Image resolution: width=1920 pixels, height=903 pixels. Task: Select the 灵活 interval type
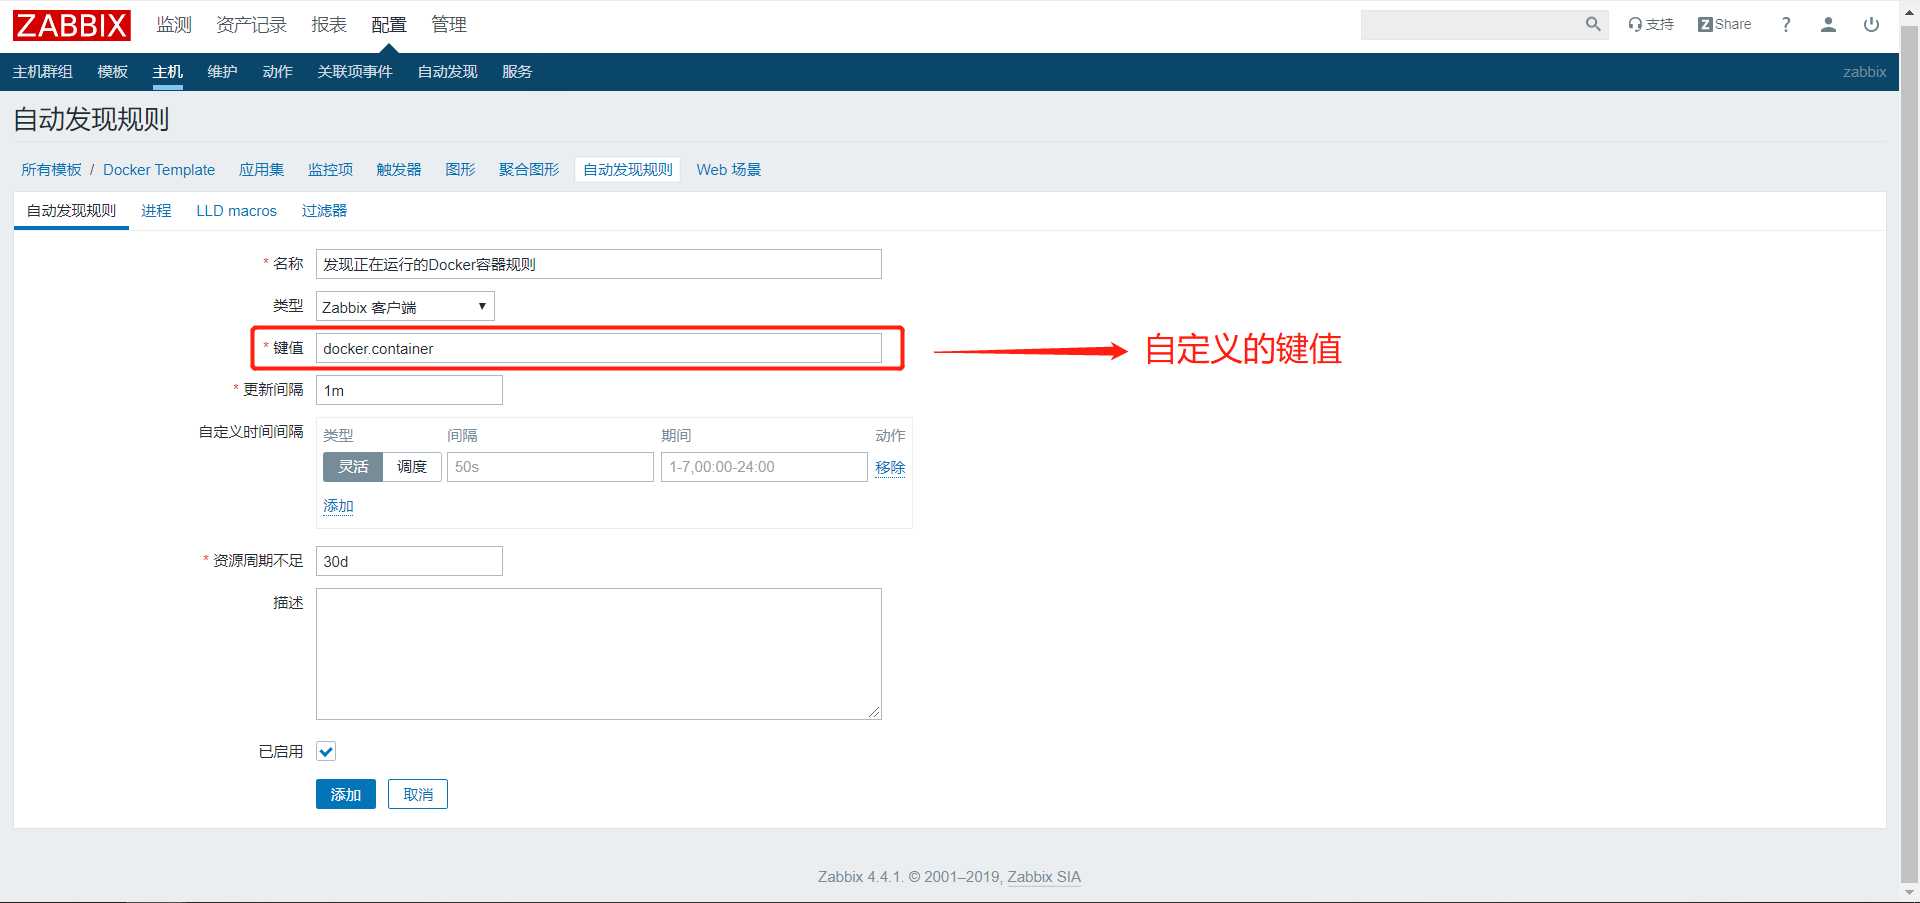tap(353, 467)
